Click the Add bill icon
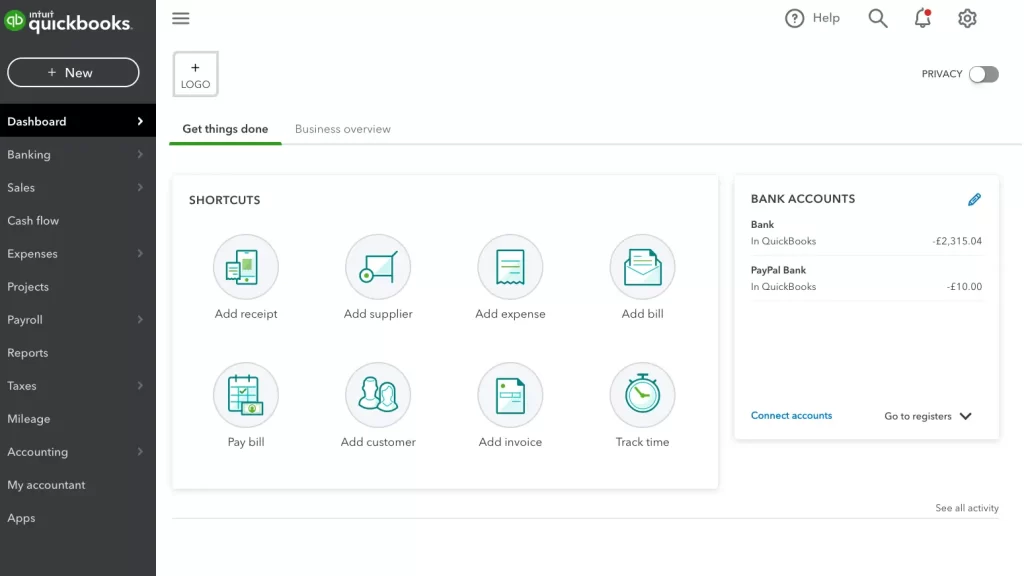This screenshot has width=1024, height=576. (642, 266)
